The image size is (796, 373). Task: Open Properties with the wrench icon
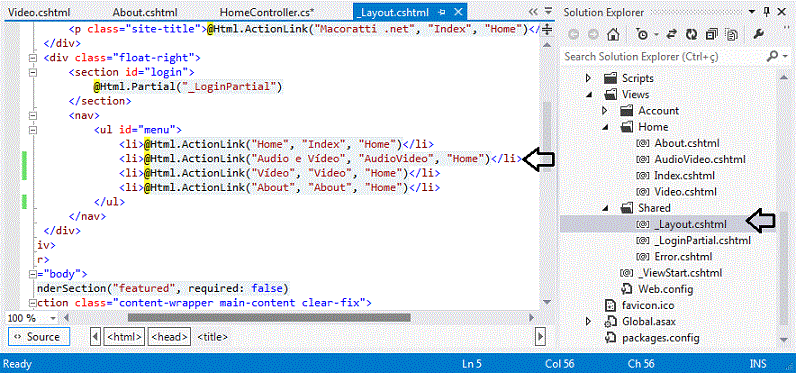click(x=758, y=34)
